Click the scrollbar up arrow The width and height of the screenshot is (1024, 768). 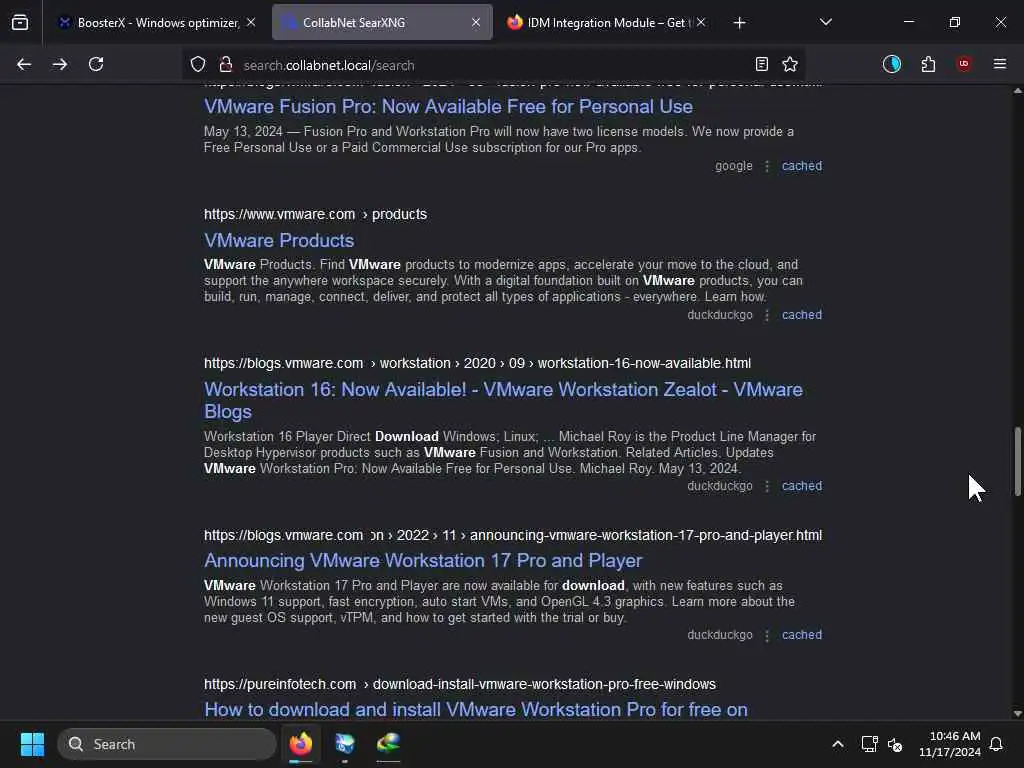[1017, 91]
